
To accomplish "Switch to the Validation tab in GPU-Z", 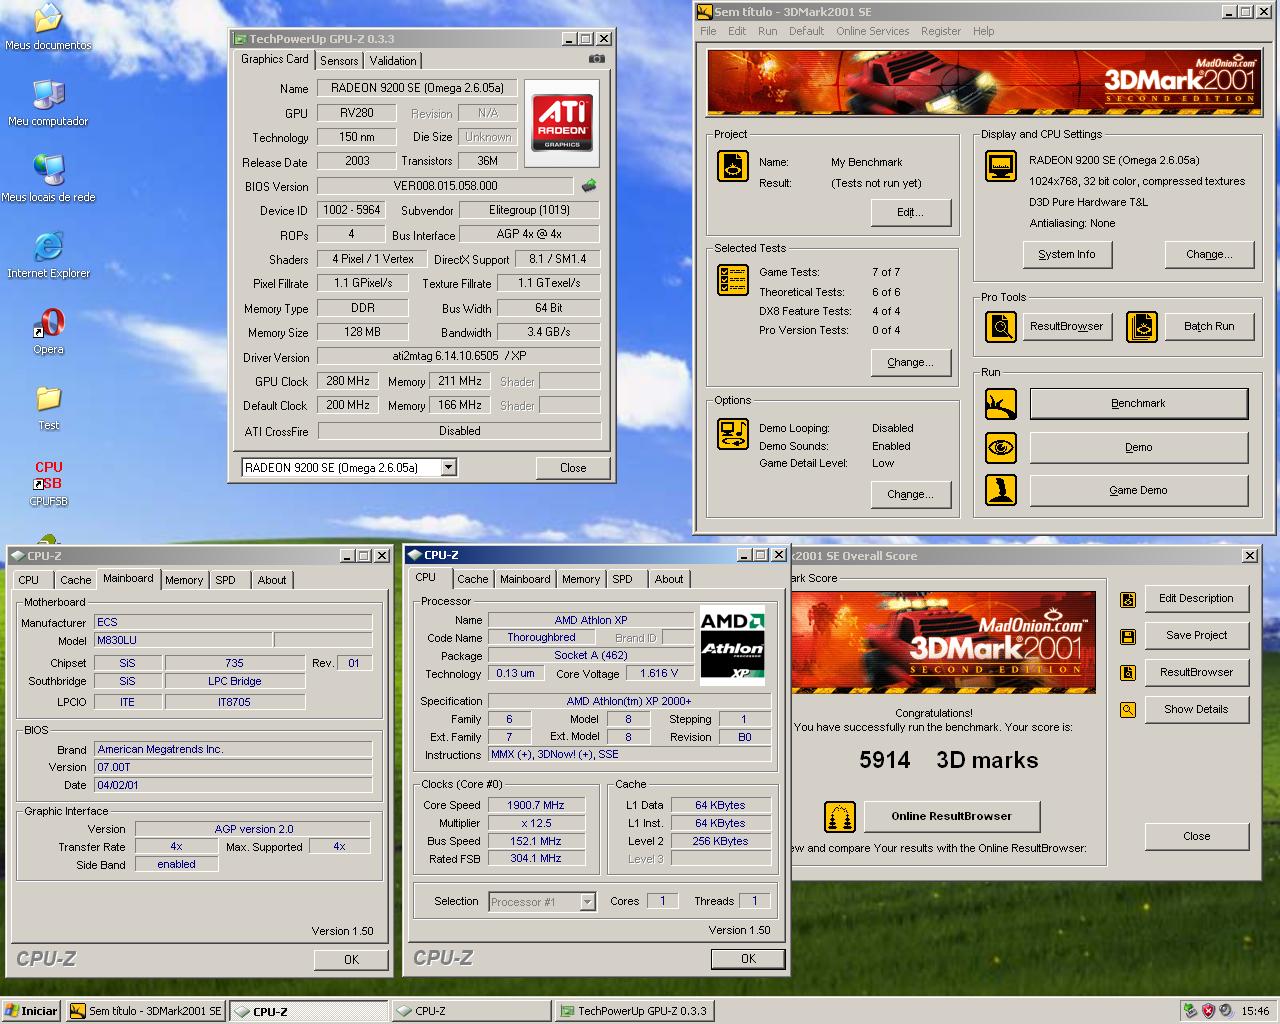I will click(x=393, y=61).
